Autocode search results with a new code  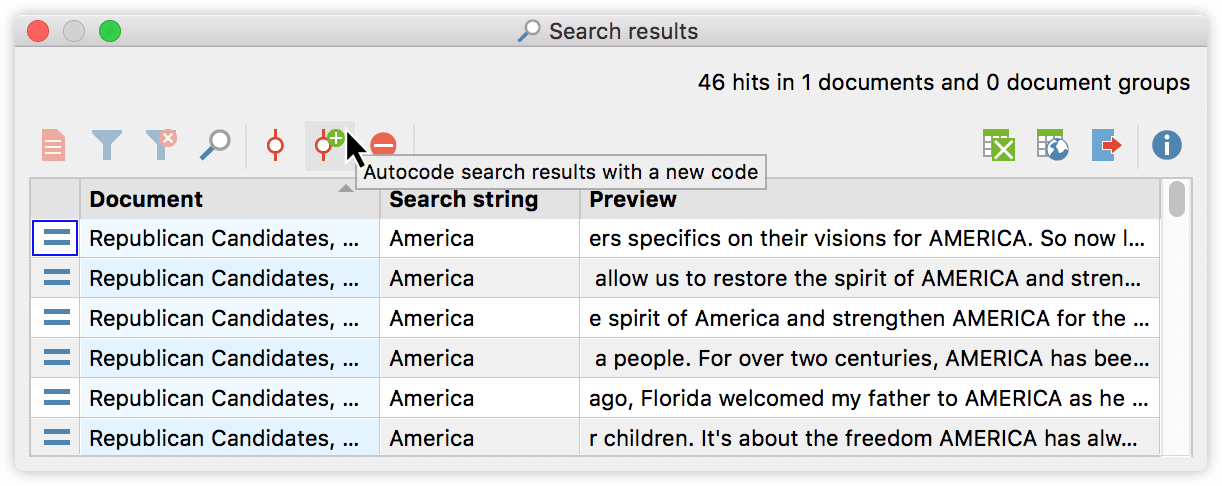coord(328,146)
